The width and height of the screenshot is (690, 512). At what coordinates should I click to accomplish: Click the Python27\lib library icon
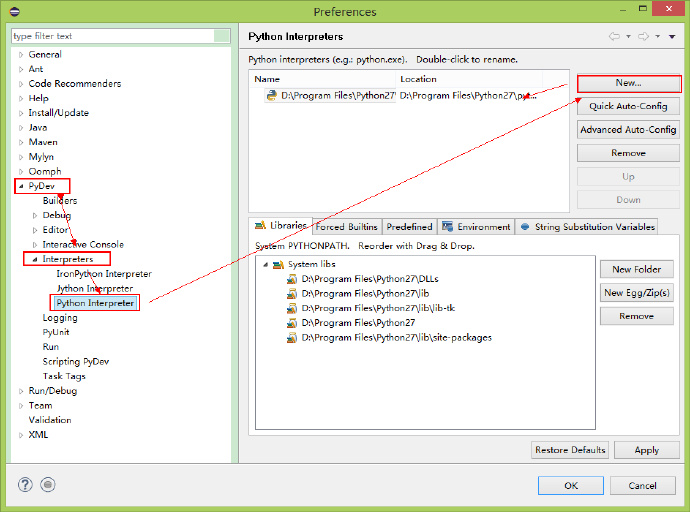292,293
